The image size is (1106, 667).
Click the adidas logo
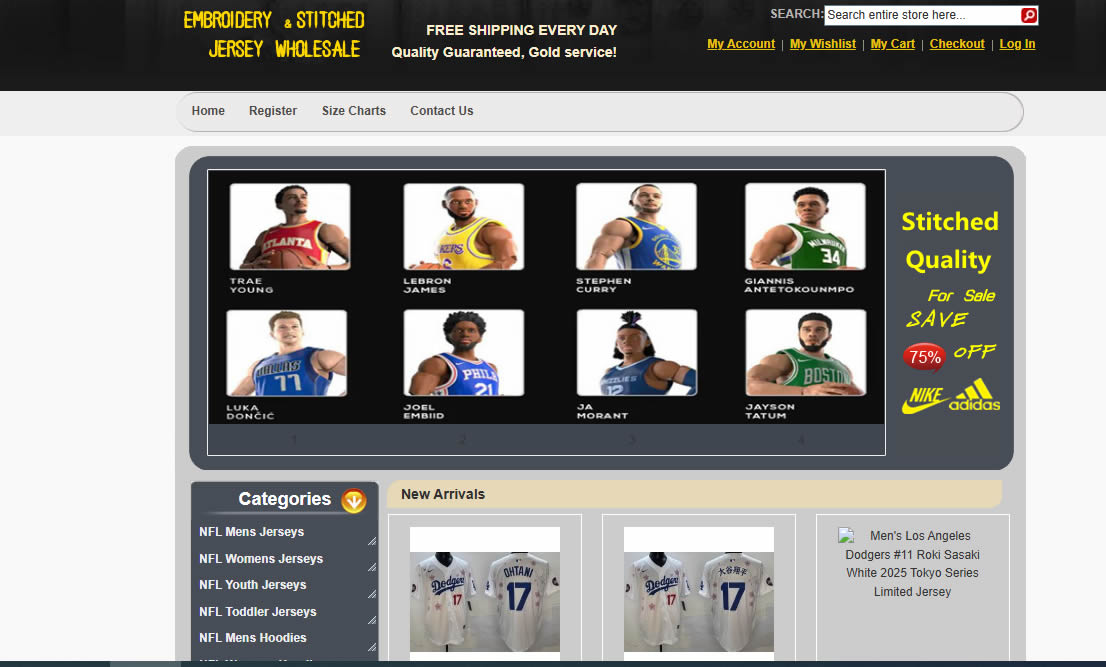pyautogui.click(x=975, y=396)
